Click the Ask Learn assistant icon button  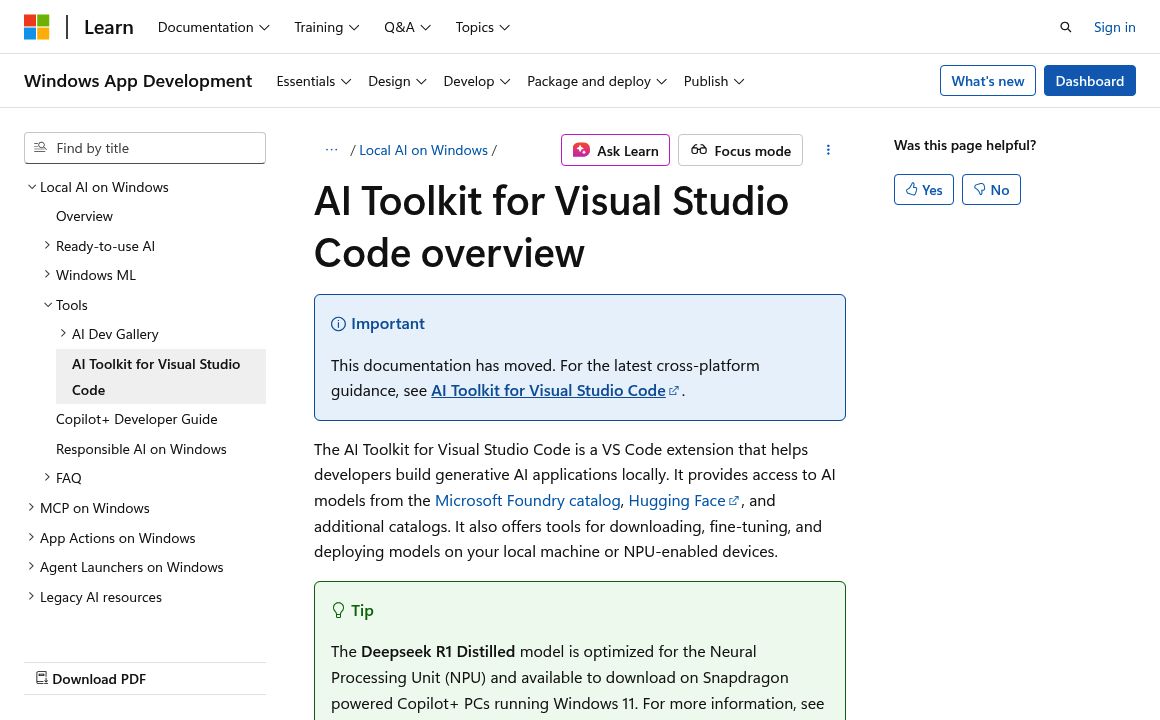point(581,150)
